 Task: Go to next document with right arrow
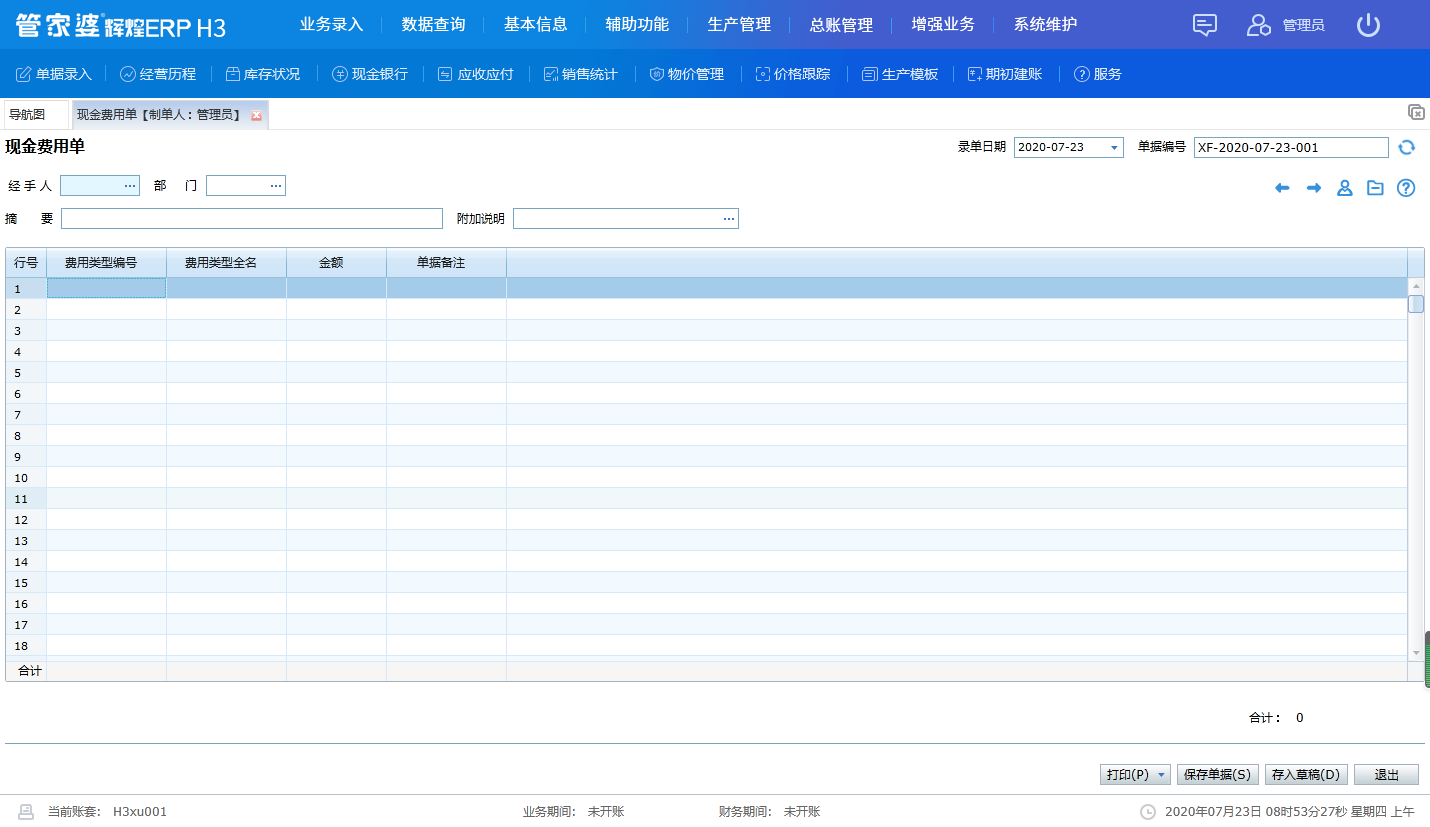(1314, 188)
